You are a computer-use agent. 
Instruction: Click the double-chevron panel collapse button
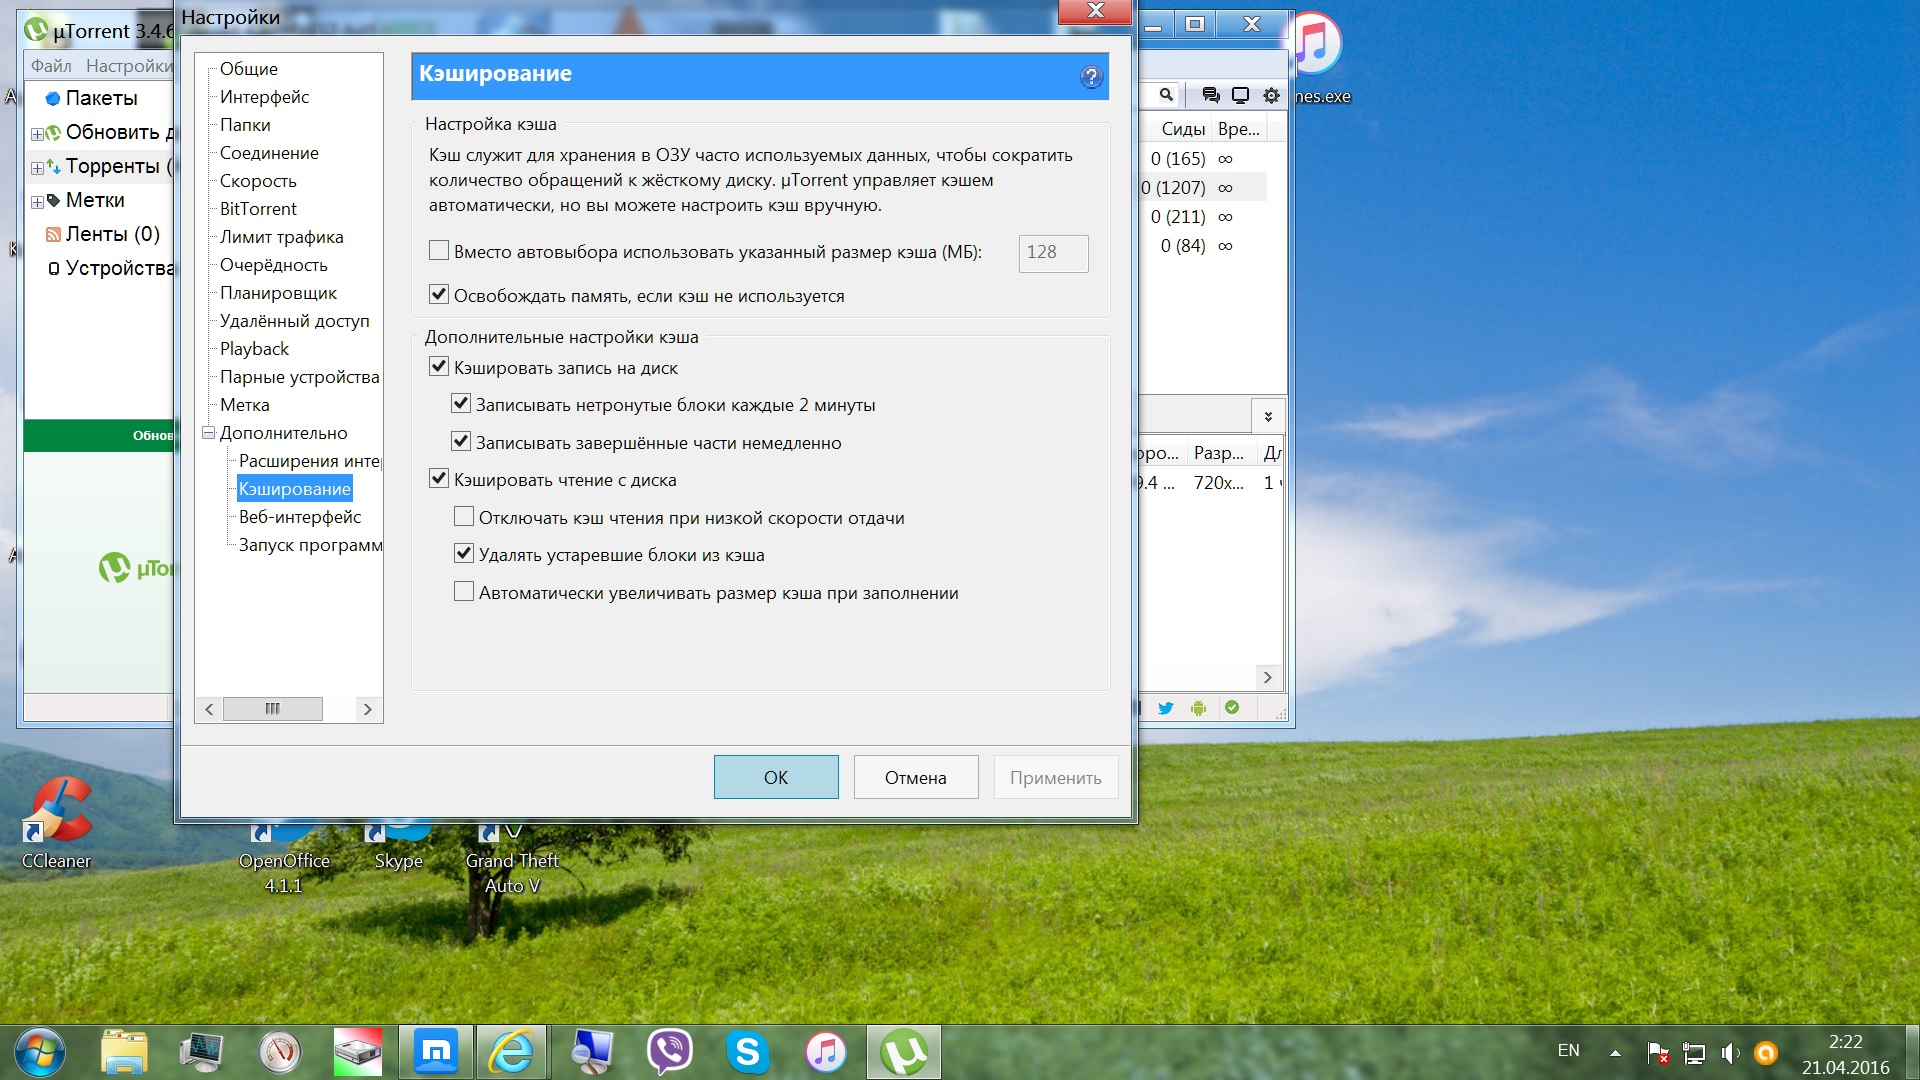[x=1268, y=416]
